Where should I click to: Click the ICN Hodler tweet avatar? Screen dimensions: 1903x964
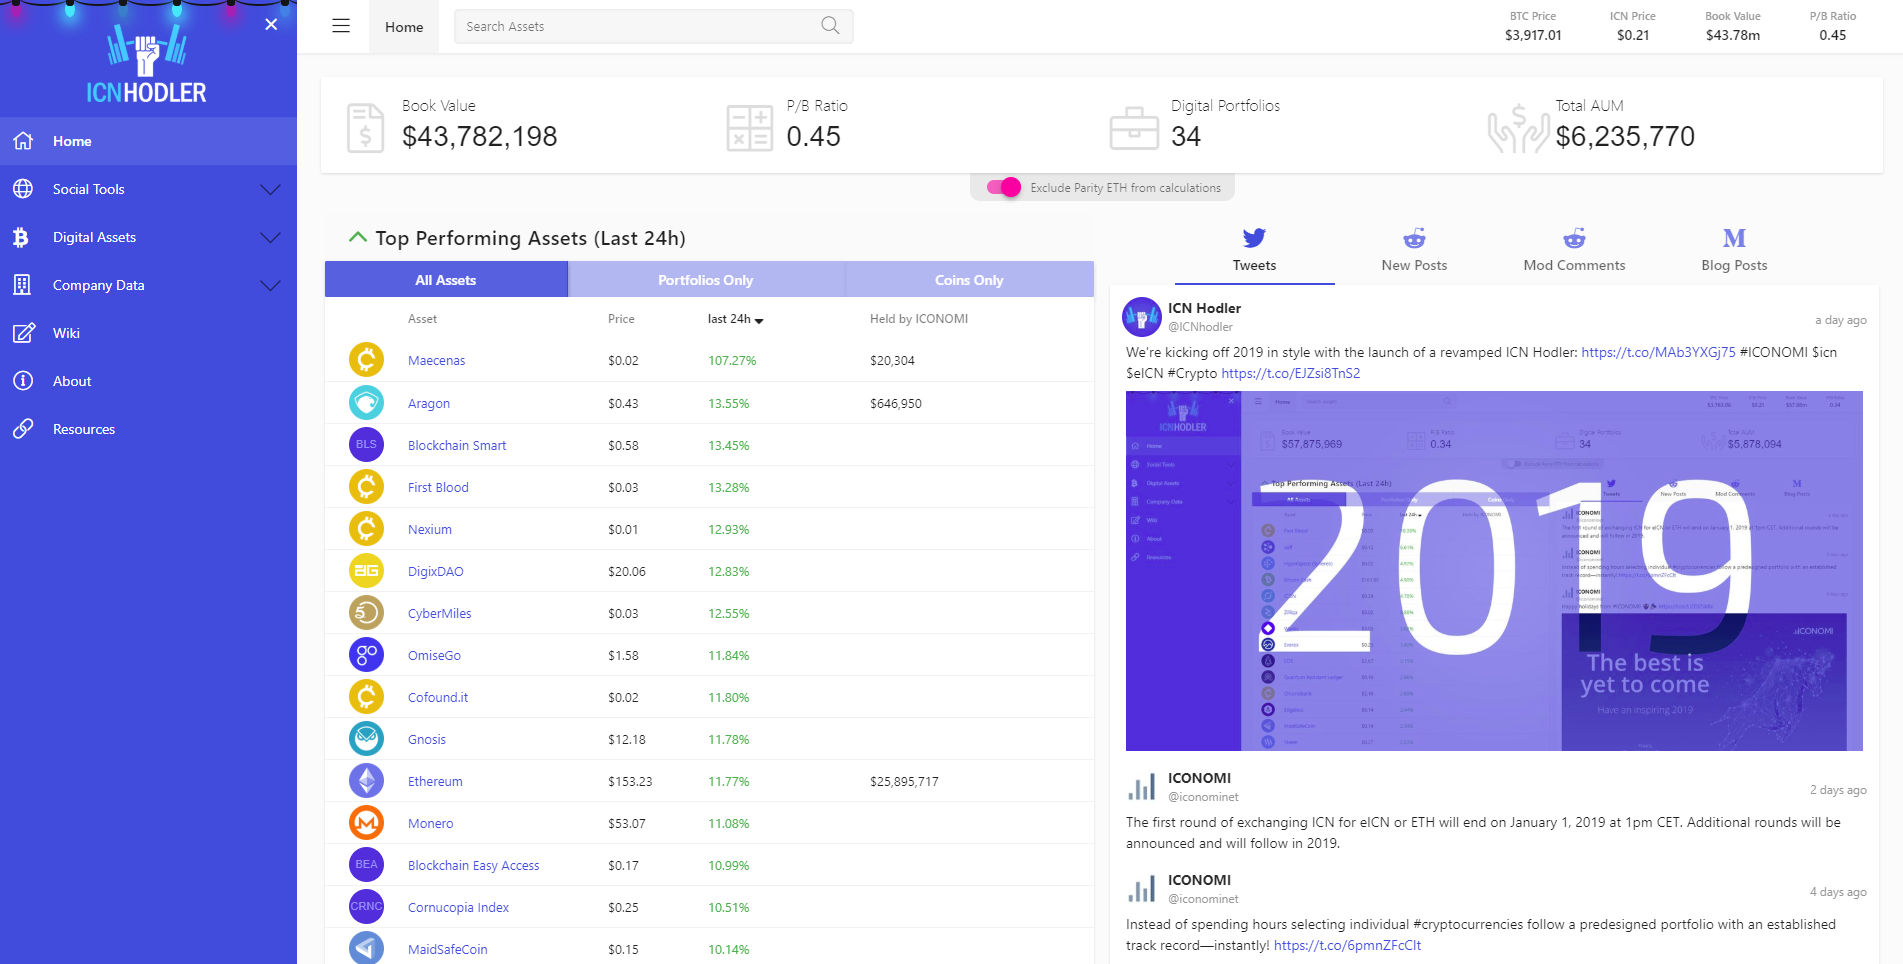pyautogui.click(x=1142, y=317)
